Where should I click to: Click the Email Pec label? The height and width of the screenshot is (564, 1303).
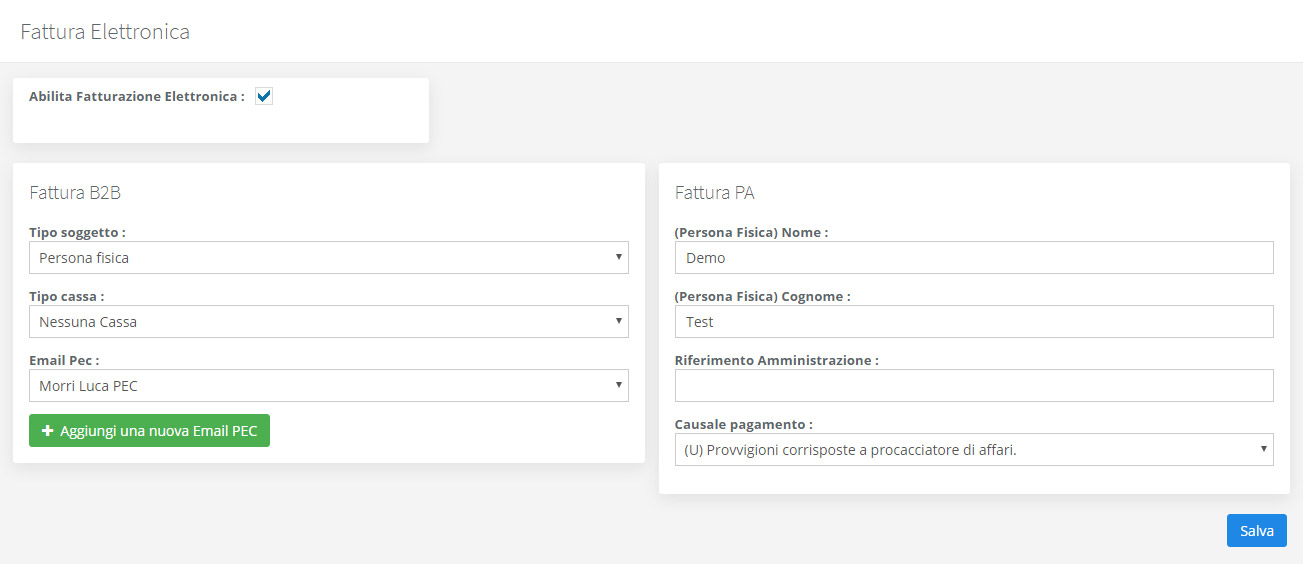(x=64, y=360)
